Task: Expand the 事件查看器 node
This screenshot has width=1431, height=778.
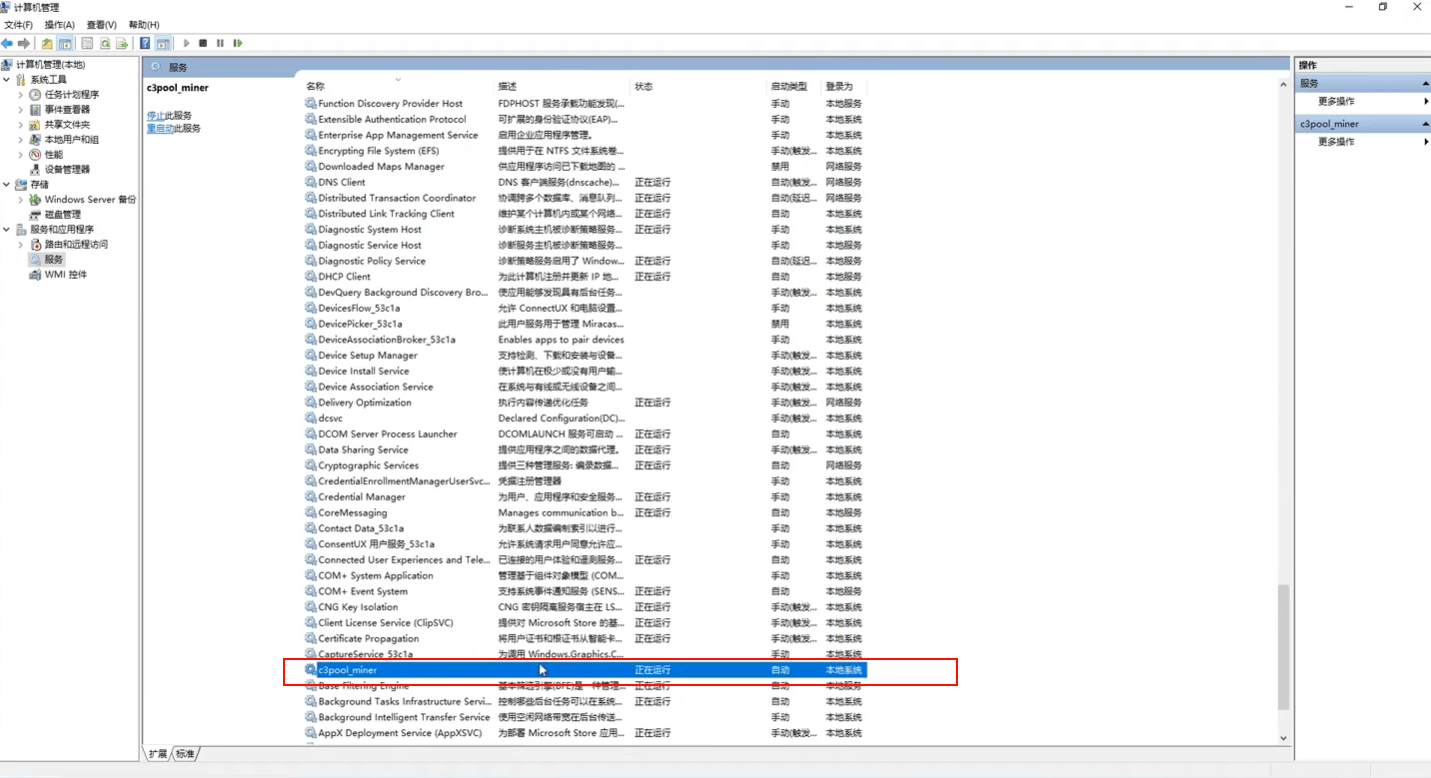Action: (21, 110)
